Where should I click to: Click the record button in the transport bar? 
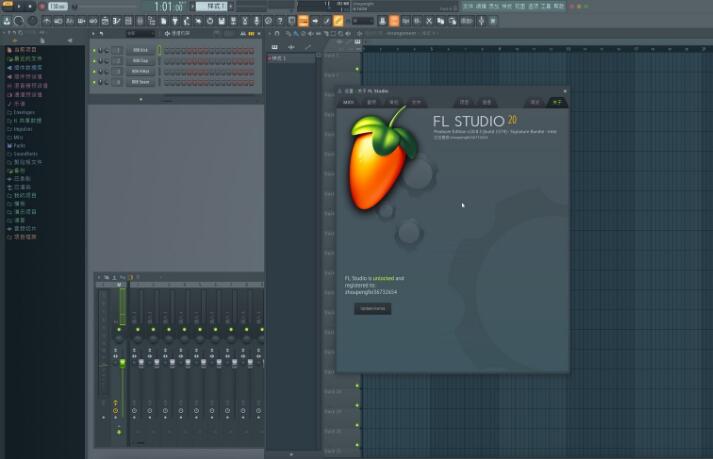click(x=42, y=6)
